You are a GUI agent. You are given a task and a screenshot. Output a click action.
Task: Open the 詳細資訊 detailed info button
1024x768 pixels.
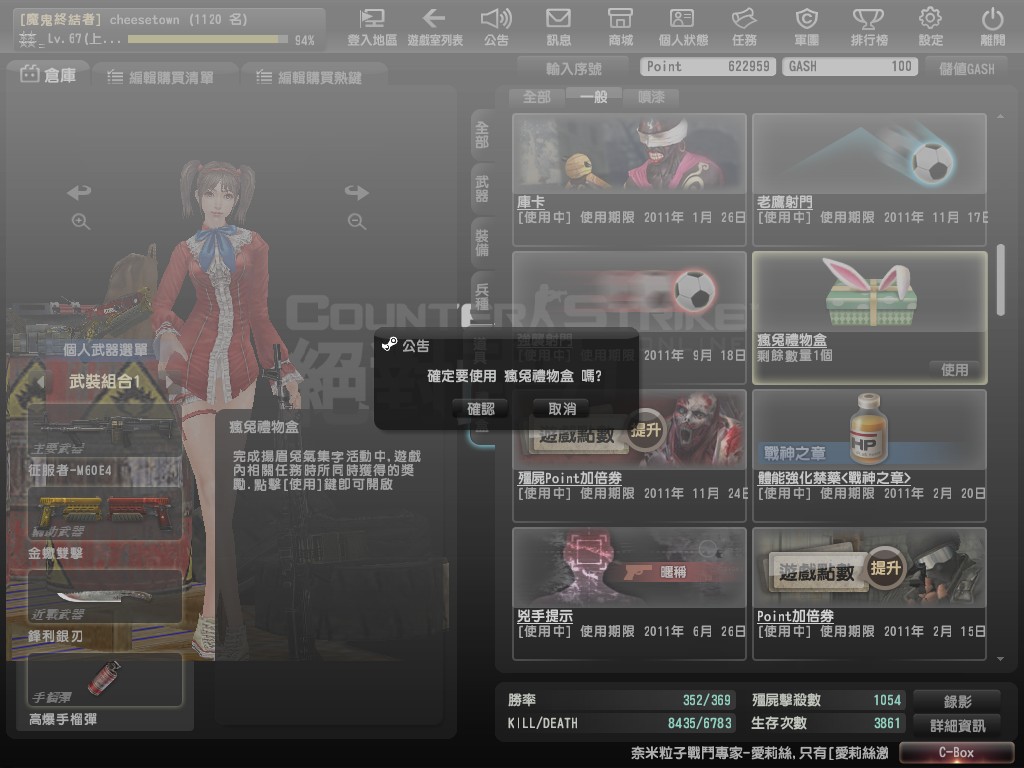[957, 726]
